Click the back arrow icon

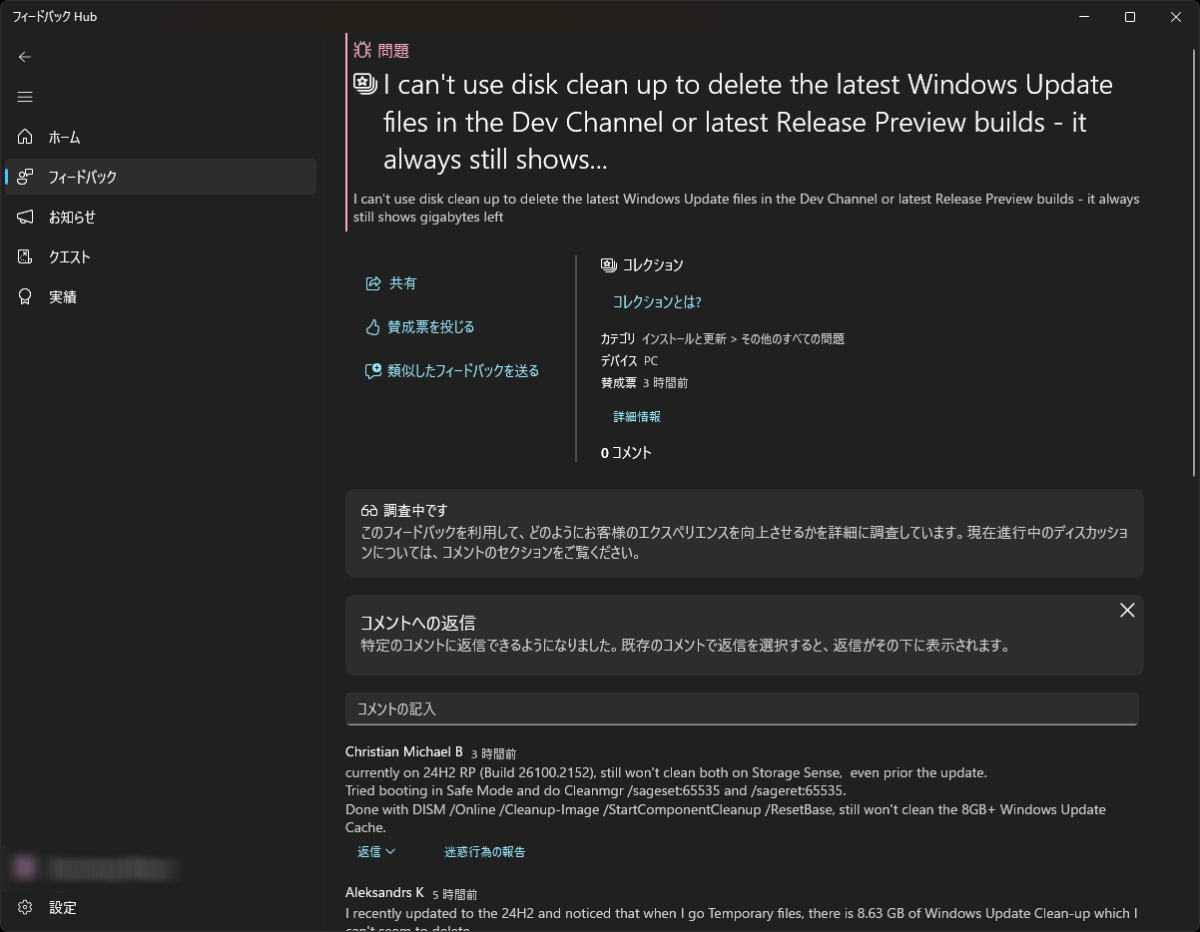(25, 57)
